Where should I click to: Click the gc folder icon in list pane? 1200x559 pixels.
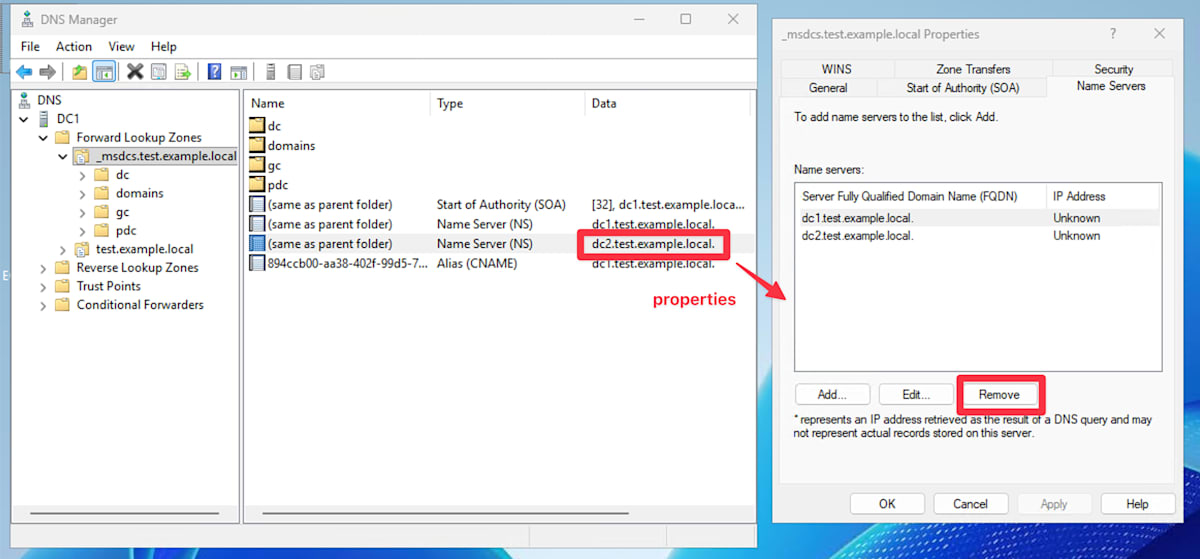pos(257,165)
